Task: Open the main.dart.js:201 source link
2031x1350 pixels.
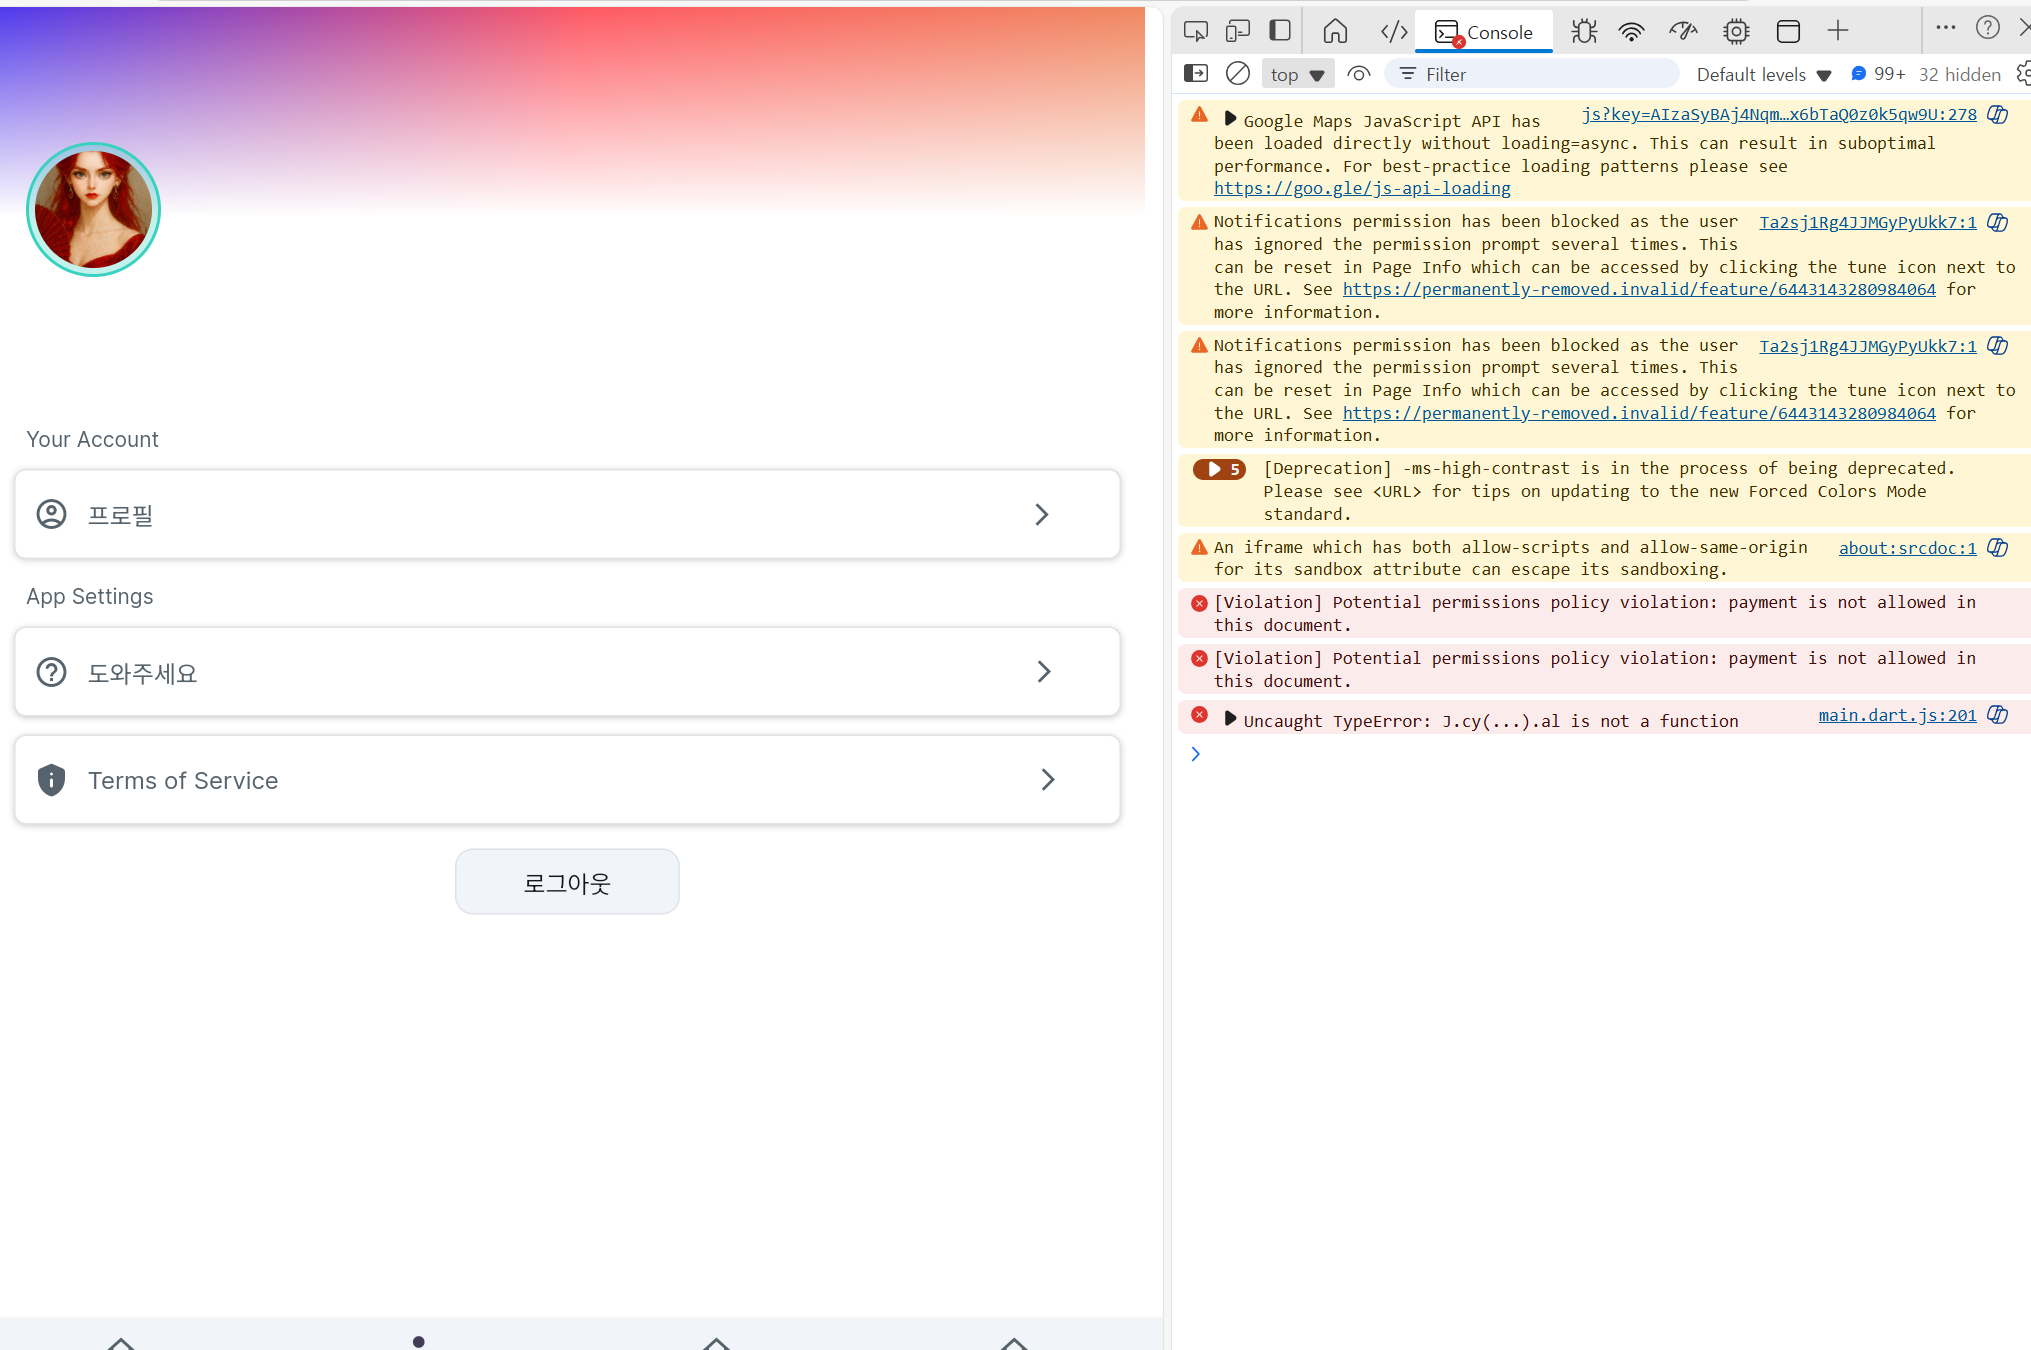Action: [x=1897, y=715]
